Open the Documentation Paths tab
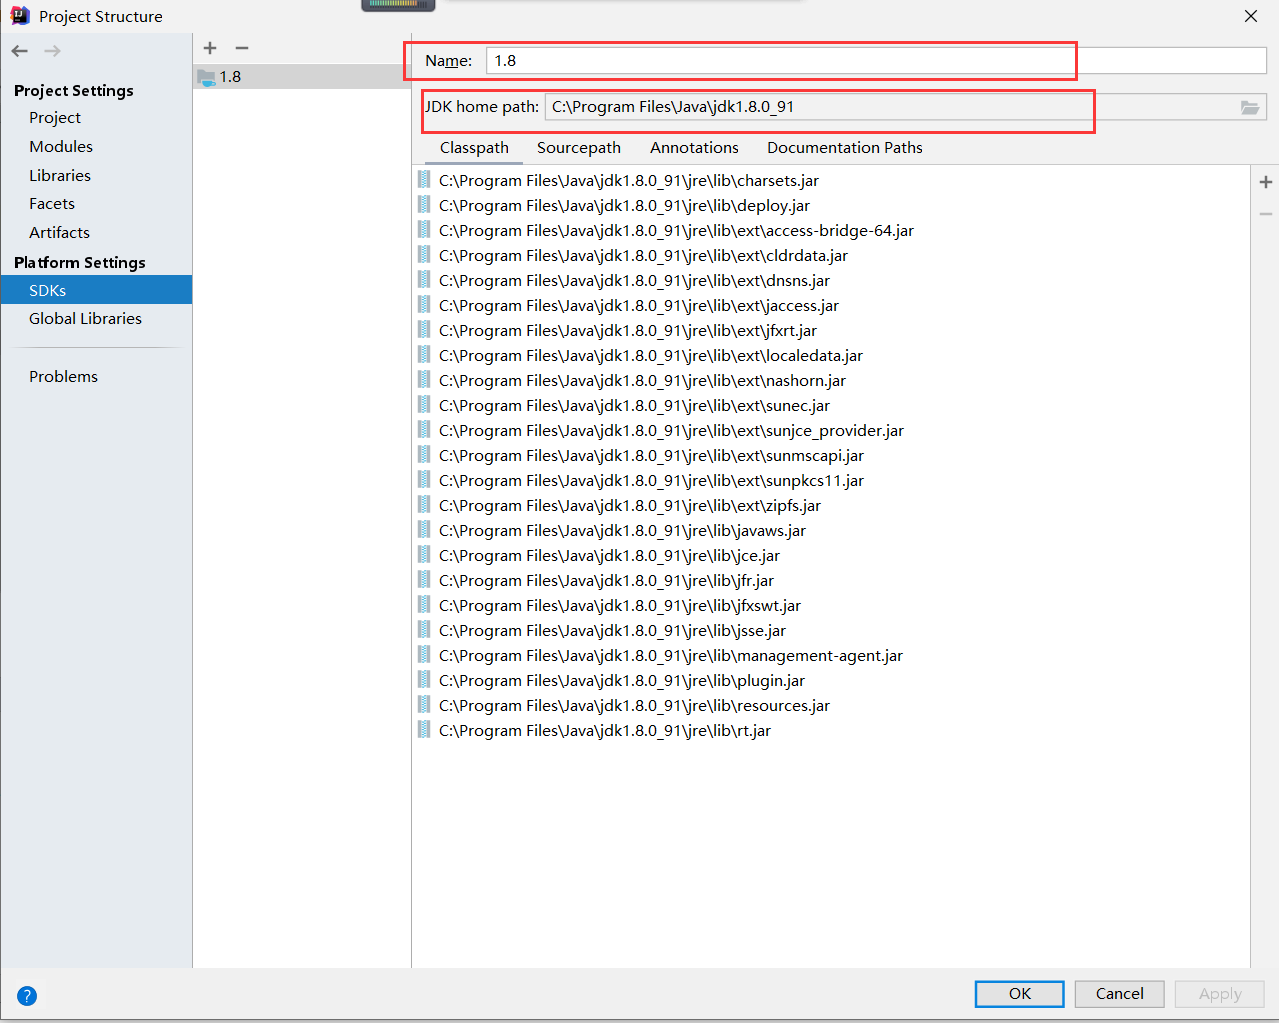Image resolution: width=1279 pixels, height=1023 pixels. [845, 148]
